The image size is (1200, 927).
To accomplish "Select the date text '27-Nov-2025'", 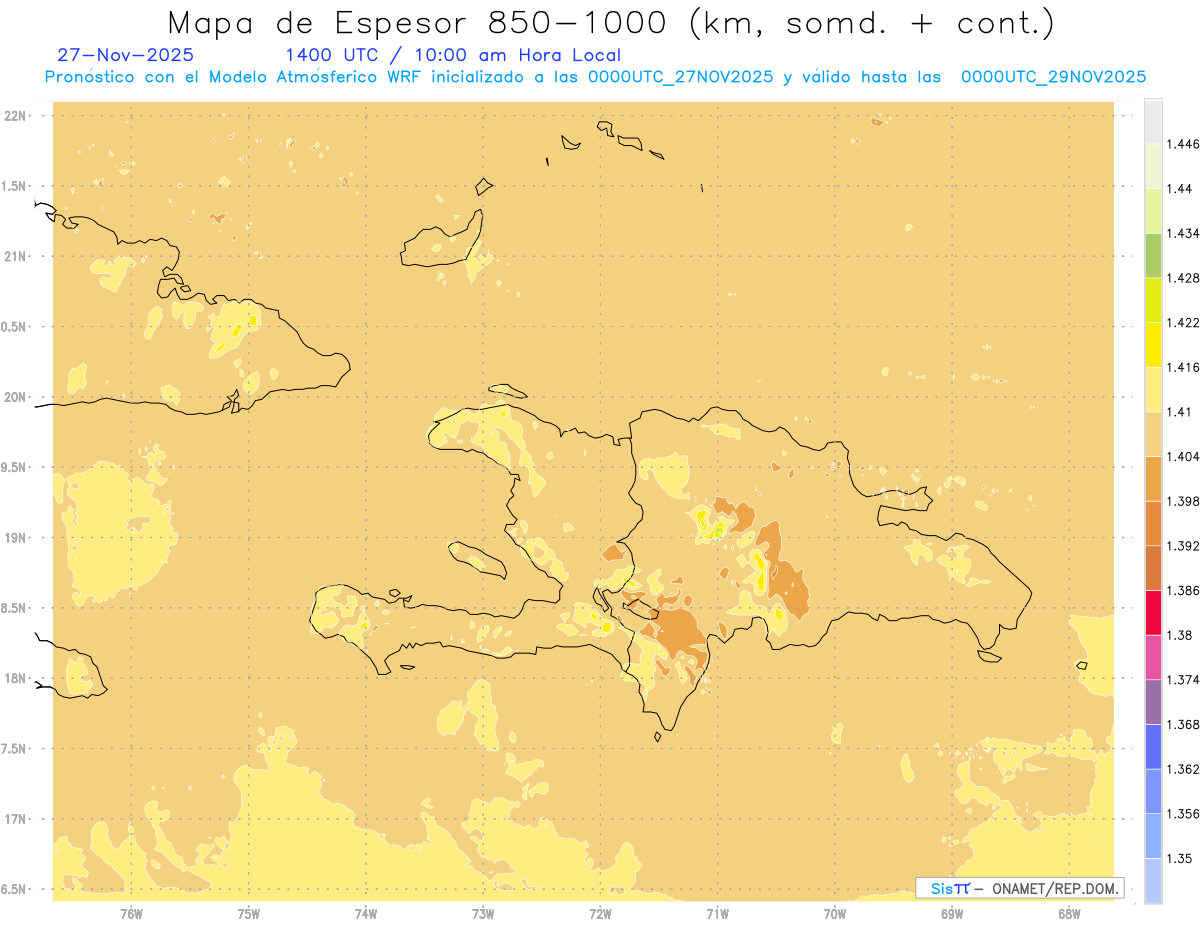I will click(x=125, y=55).
